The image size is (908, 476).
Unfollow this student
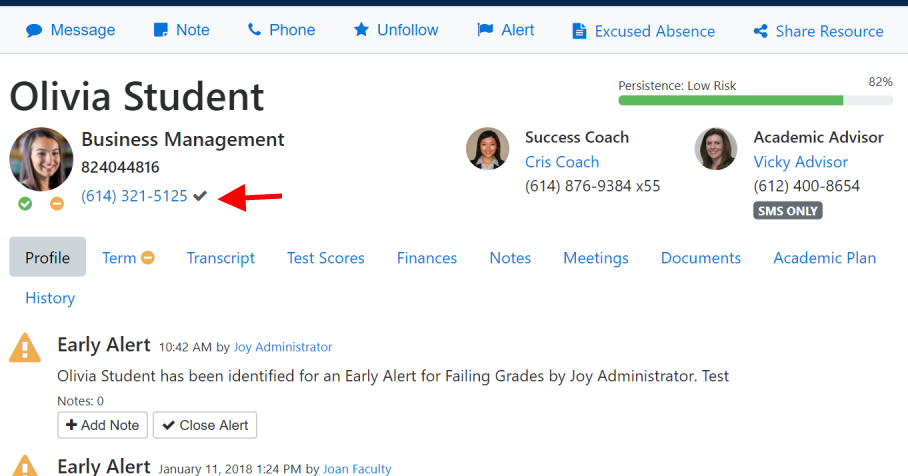(396, 30)
